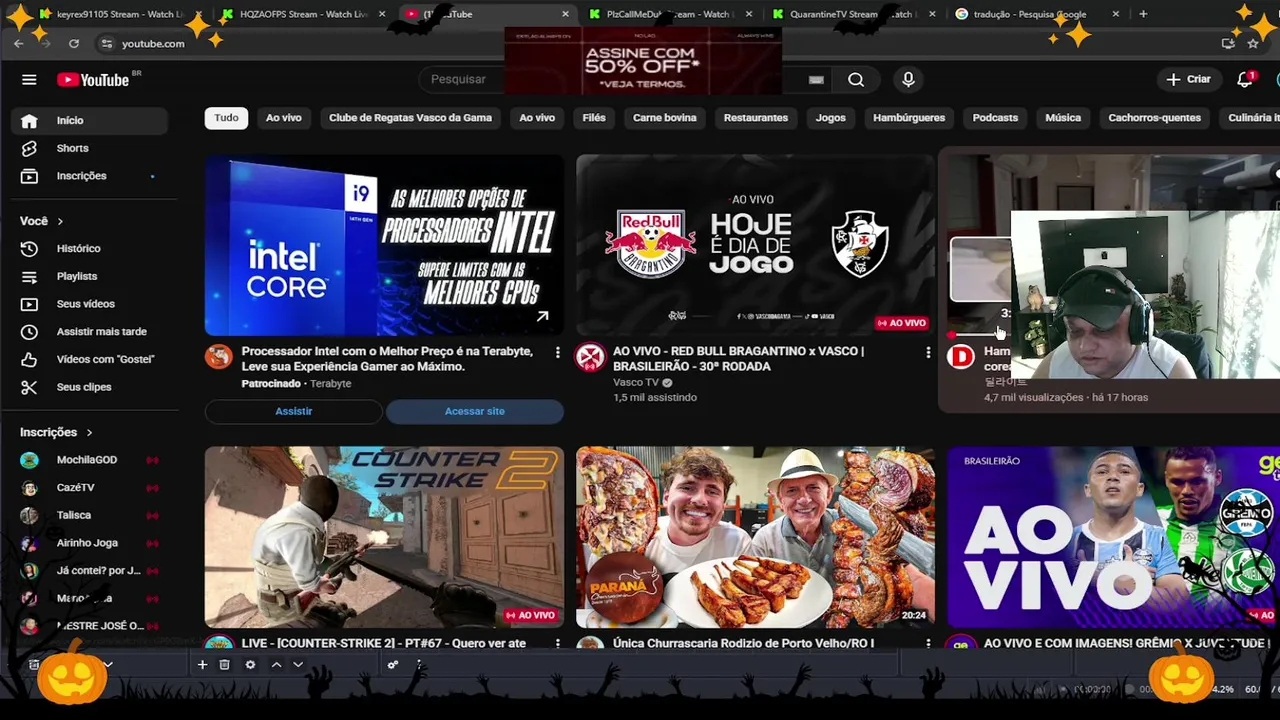The width and height of the screenshot is (1280, 720).
Task: Open a new browser tab with plus
Action: [x=1143, y=14]
